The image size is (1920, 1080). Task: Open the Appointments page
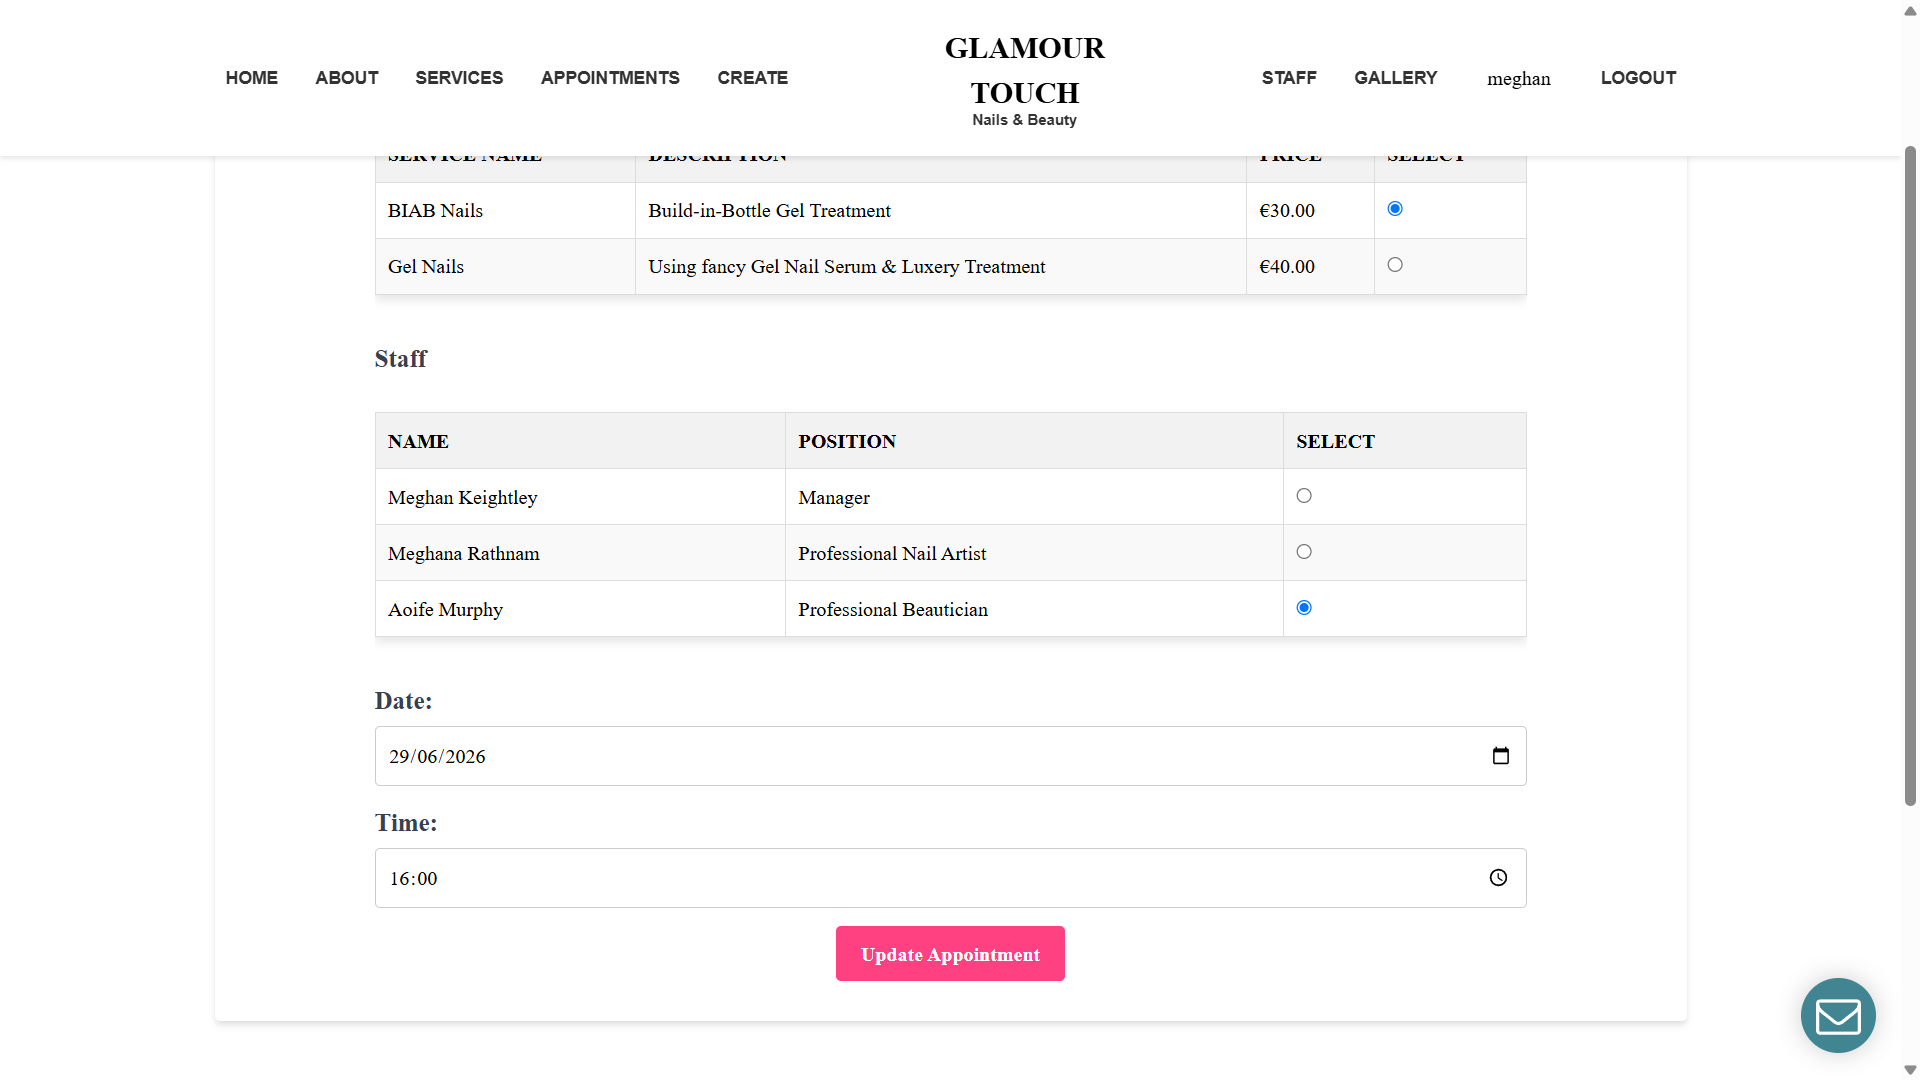pos(610,78)
